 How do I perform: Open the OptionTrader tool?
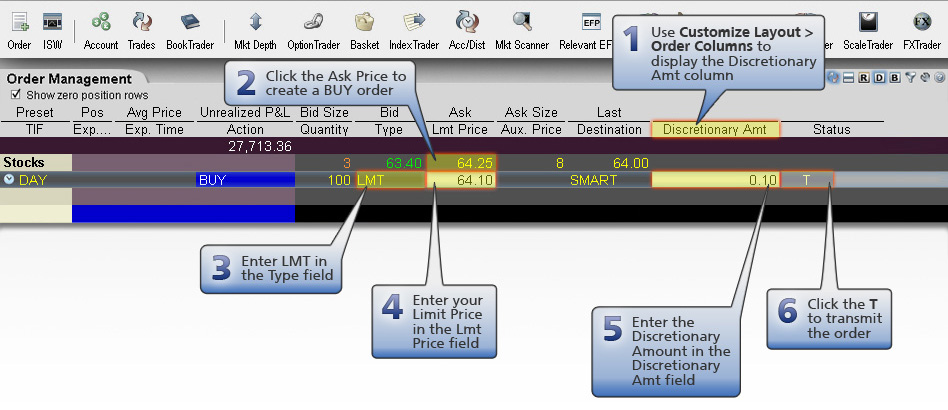[315, 28]
